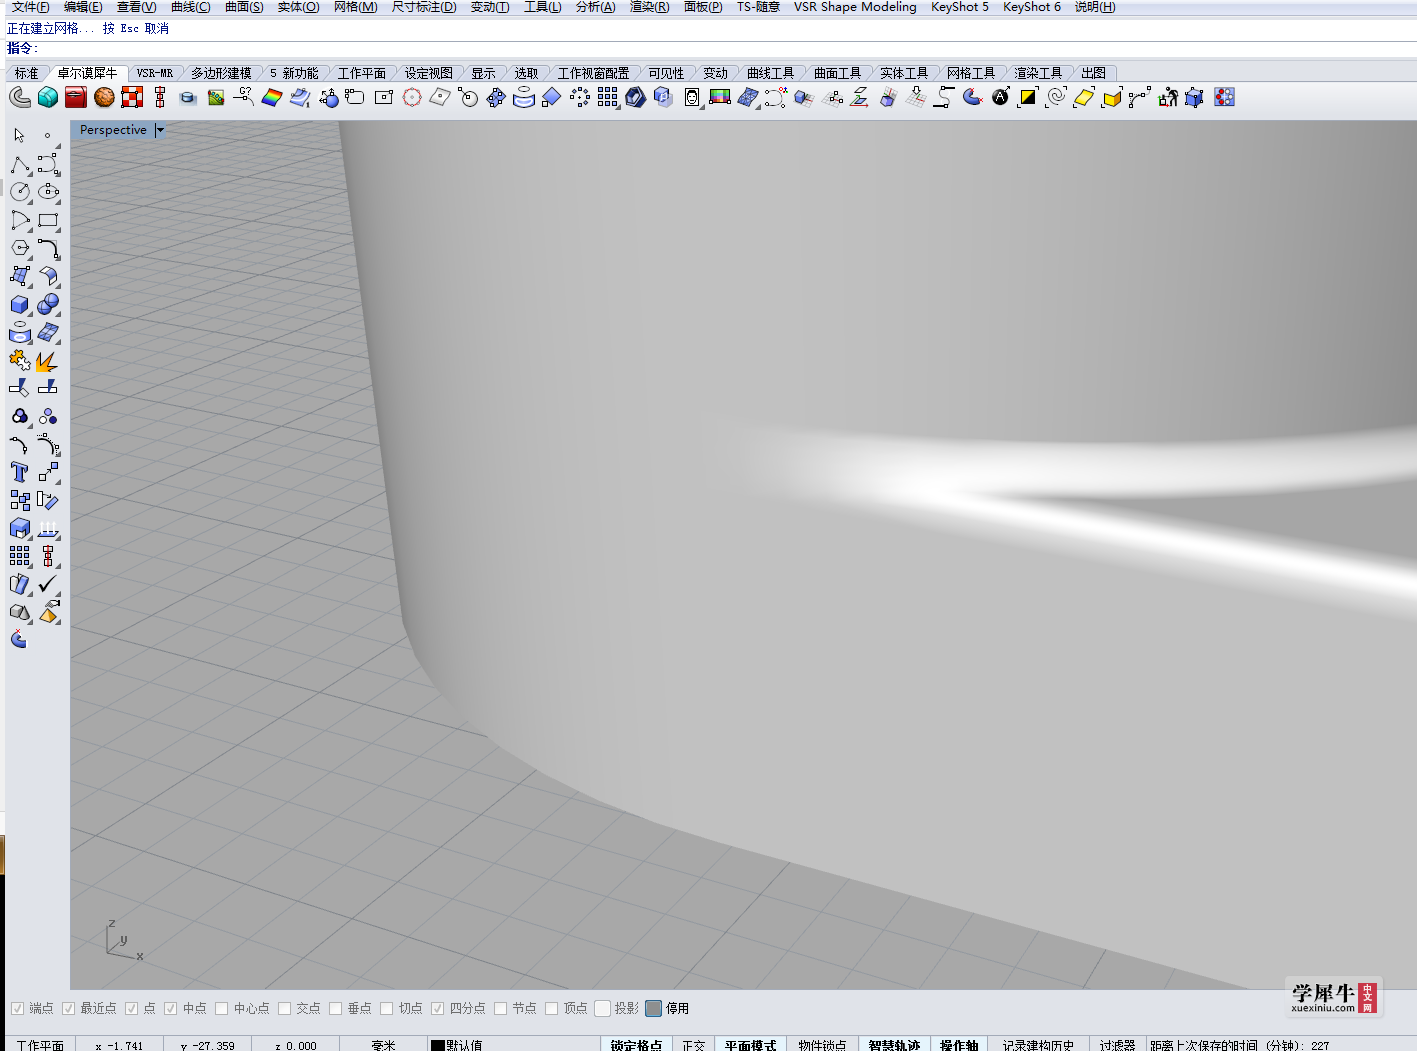Click the 默认值 layer color swatch
The width and height of the screenshot is (1417, 1051).
pos(437,1045)
